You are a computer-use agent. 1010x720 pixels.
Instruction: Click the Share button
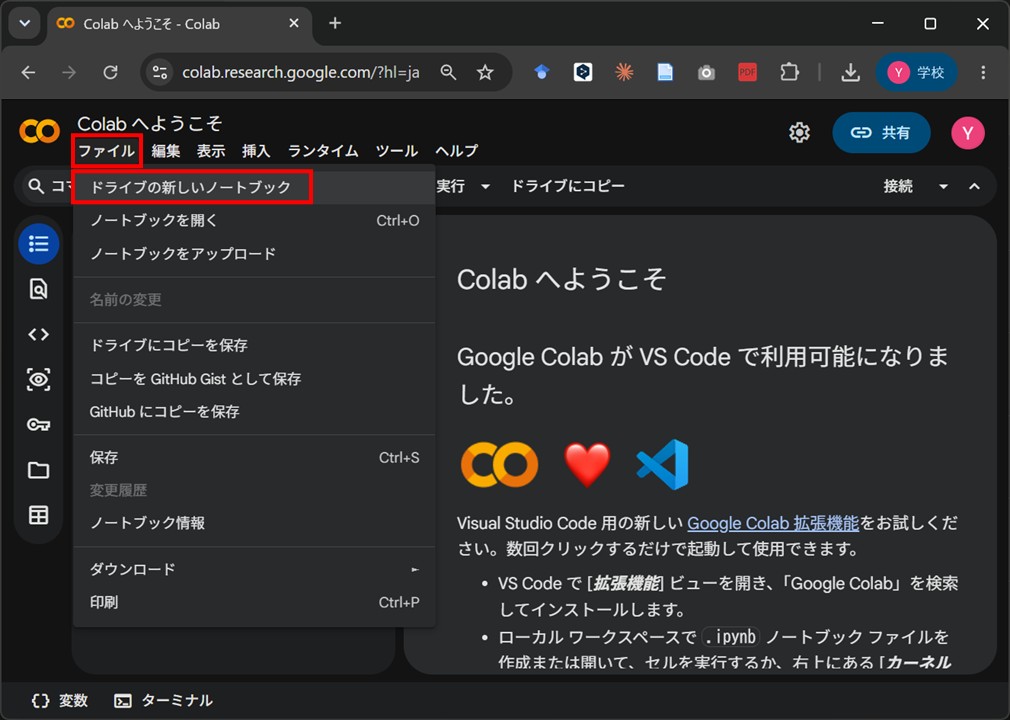881,133
